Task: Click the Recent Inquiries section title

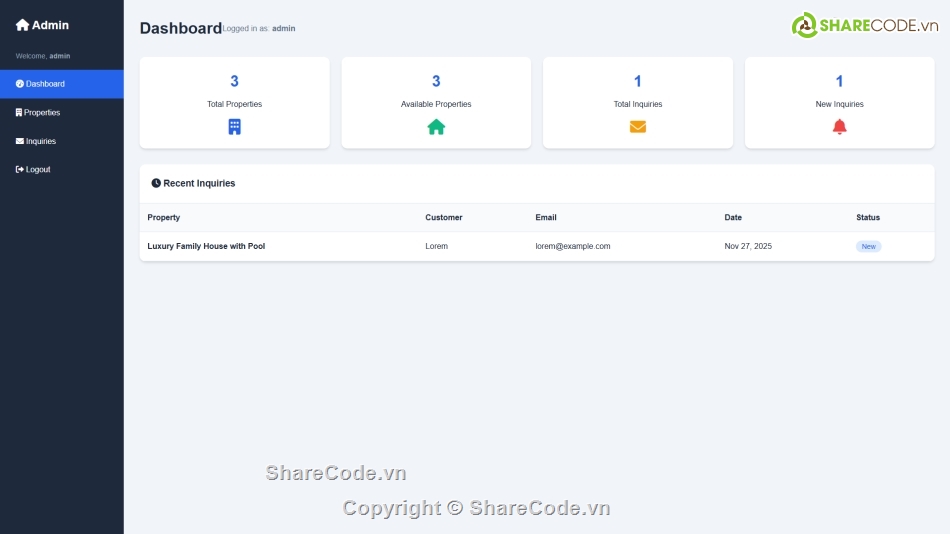Action: pos(199,183)
